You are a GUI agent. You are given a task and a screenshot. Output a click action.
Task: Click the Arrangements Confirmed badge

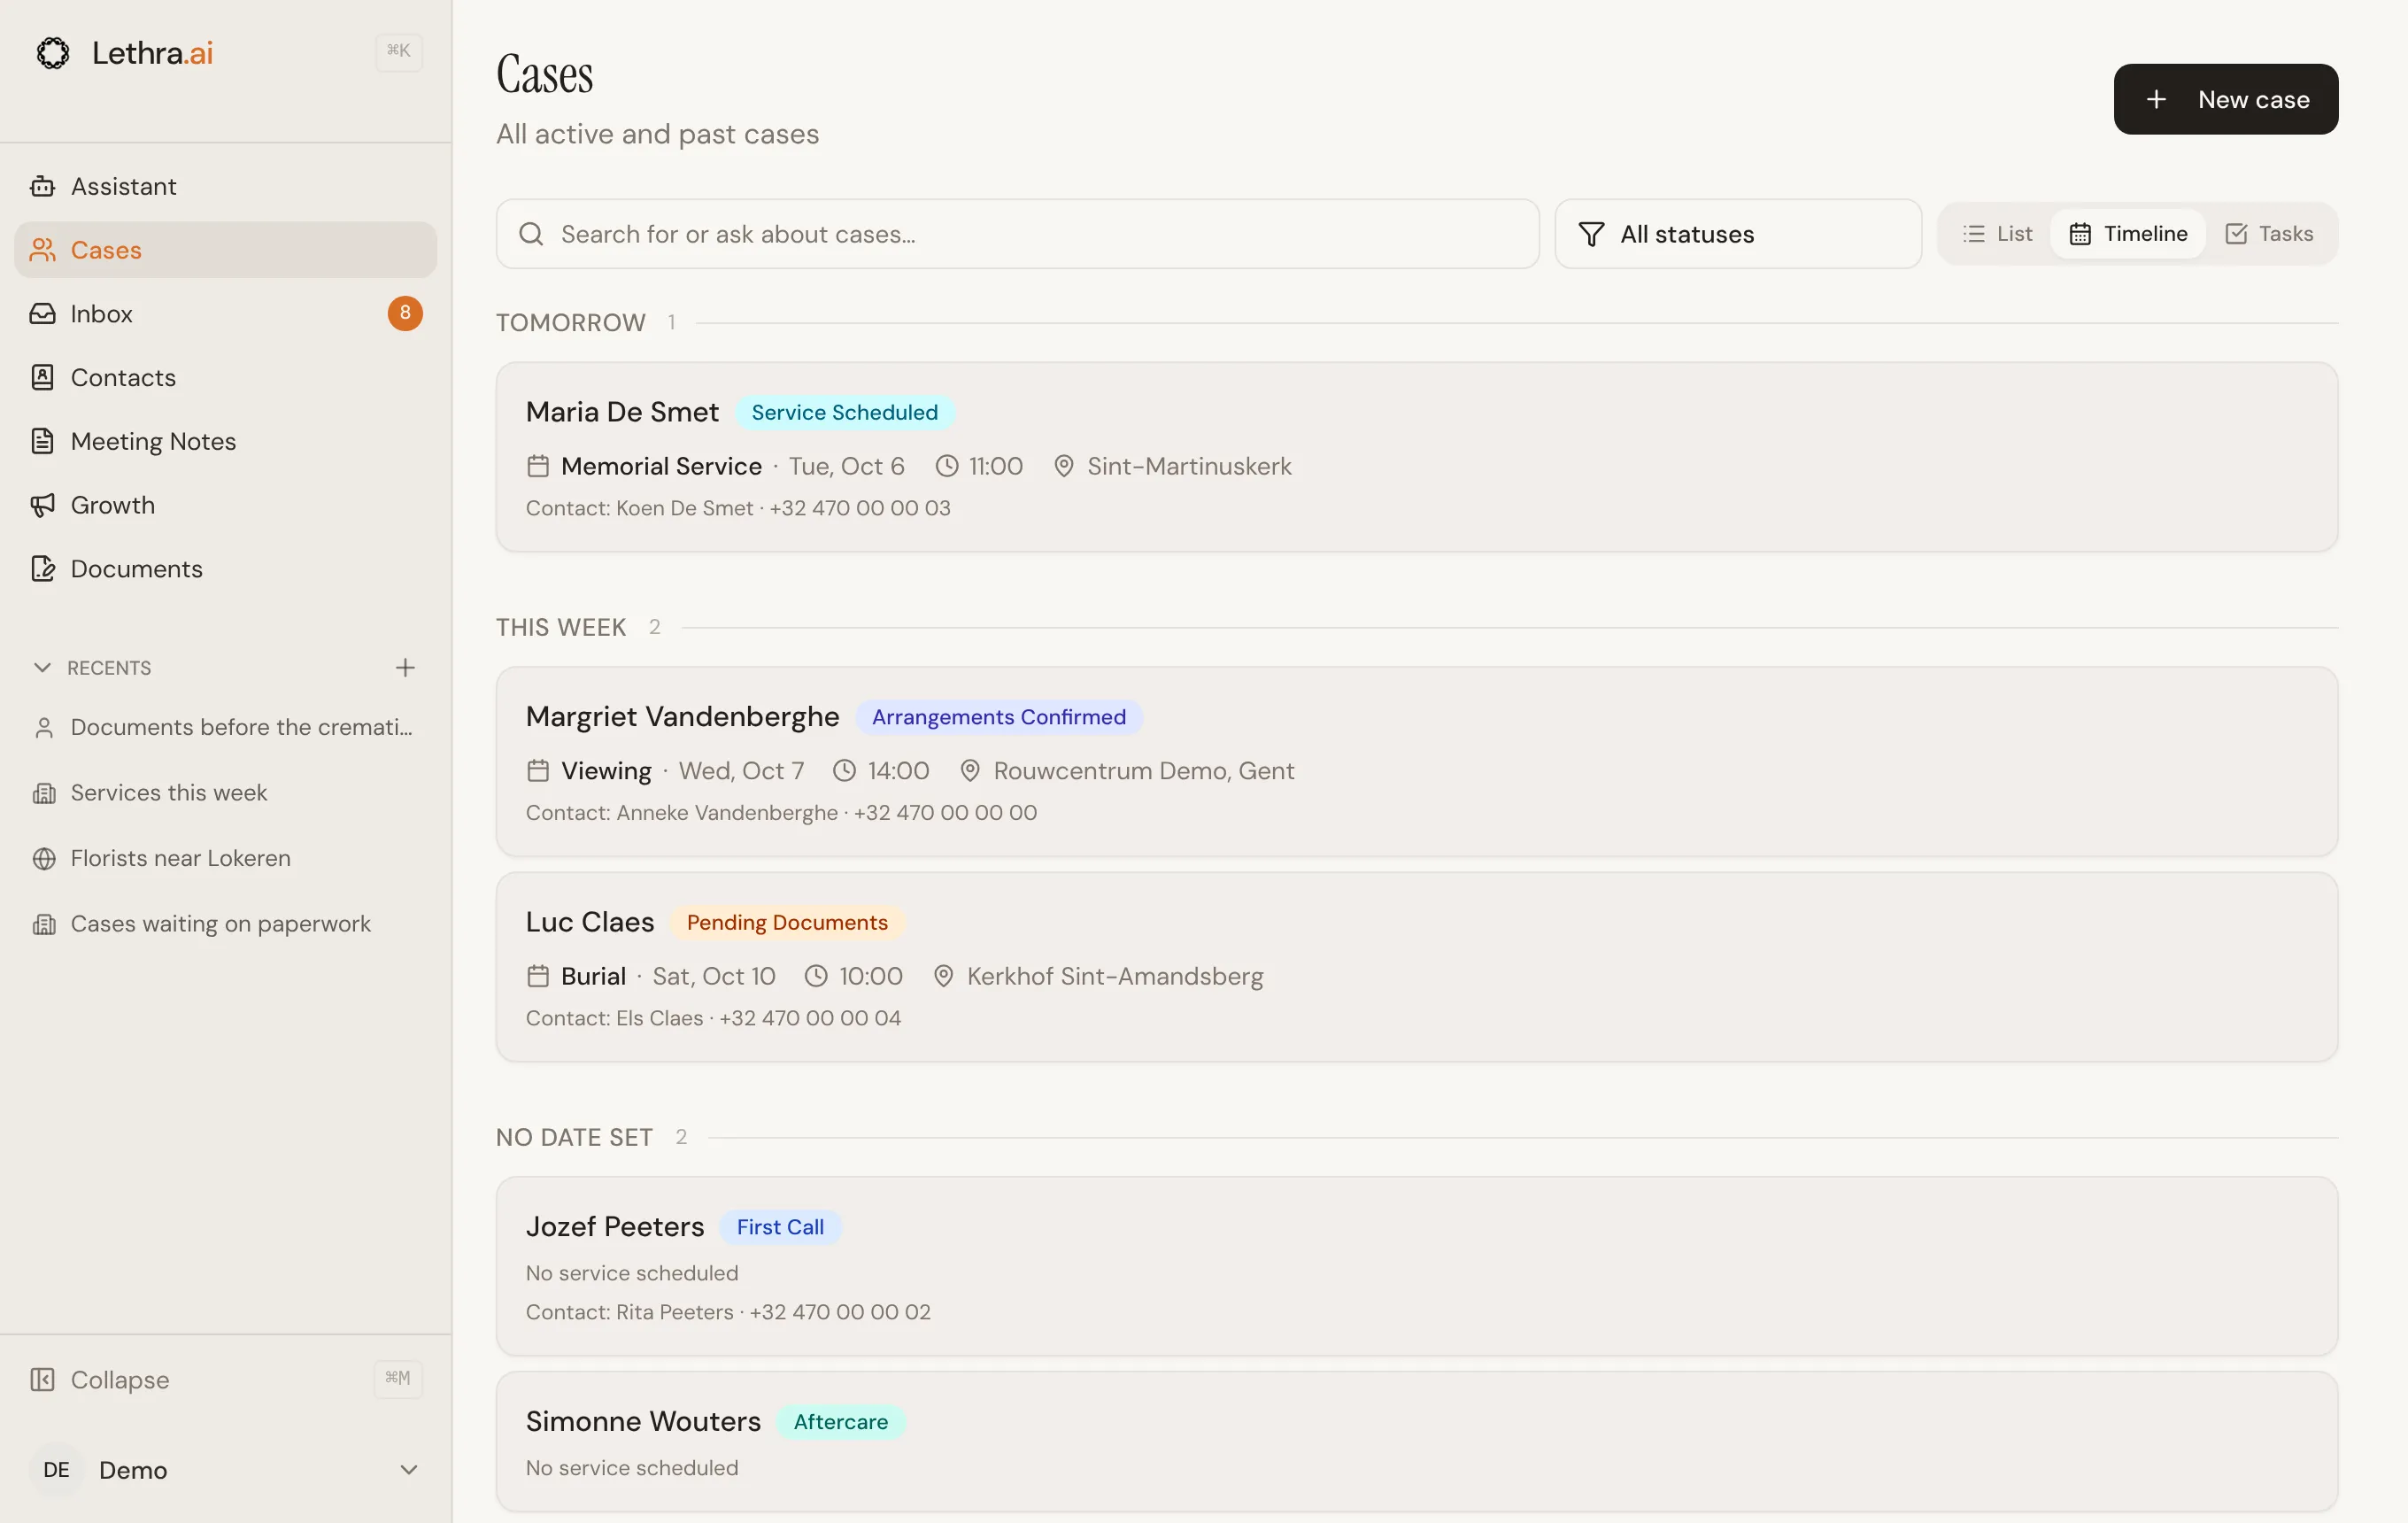pos(999,717)
